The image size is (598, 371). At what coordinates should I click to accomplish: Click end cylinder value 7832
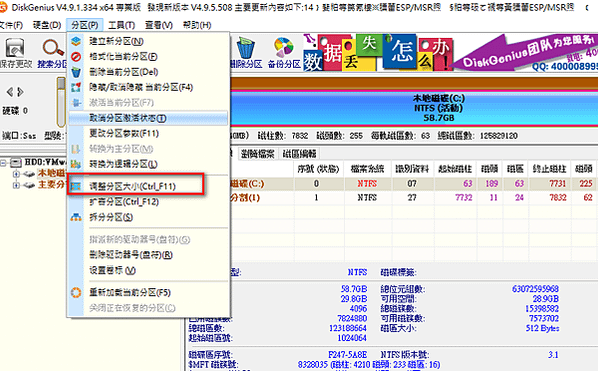coord(557,198)
